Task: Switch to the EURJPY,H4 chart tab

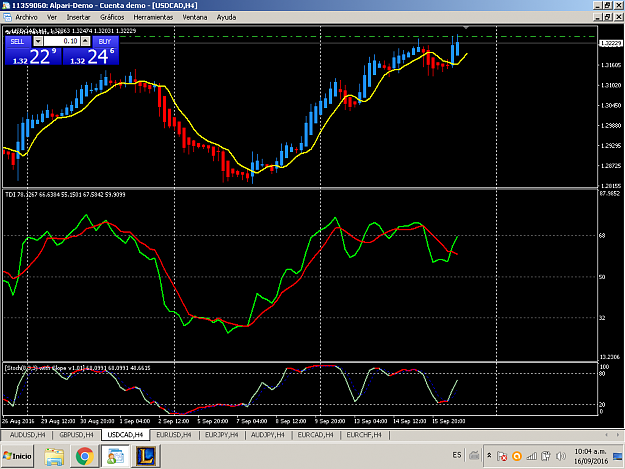Action: (222, 435)
